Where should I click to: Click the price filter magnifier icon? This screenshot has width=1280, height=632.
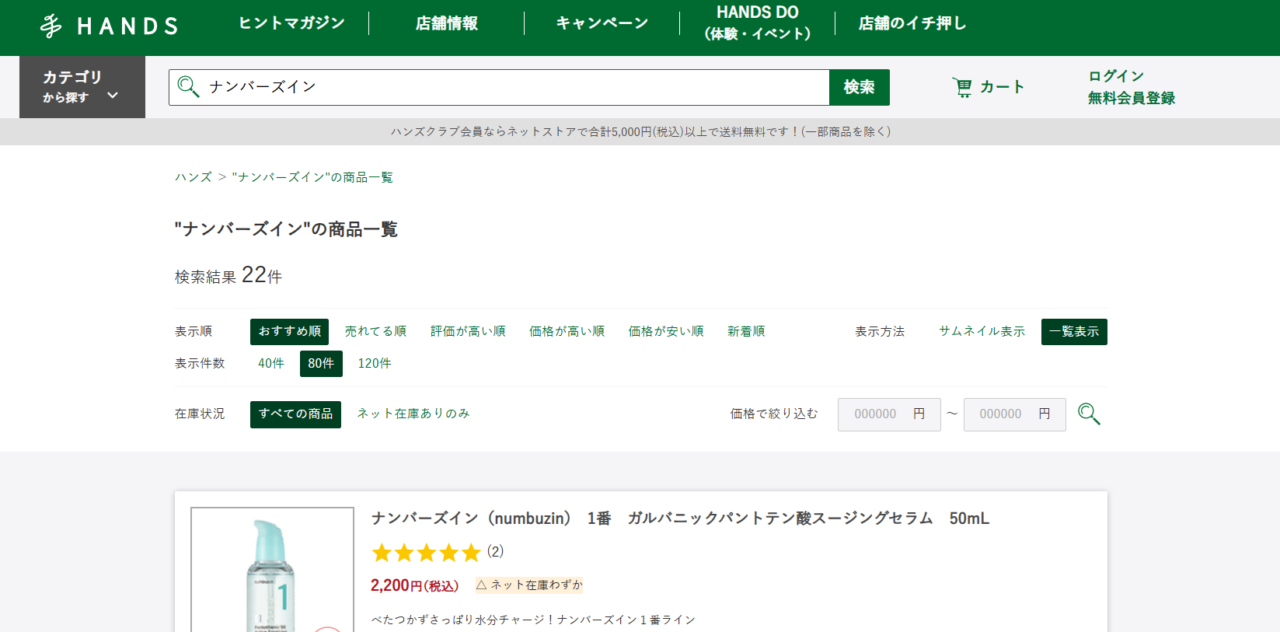[1089, 414]
